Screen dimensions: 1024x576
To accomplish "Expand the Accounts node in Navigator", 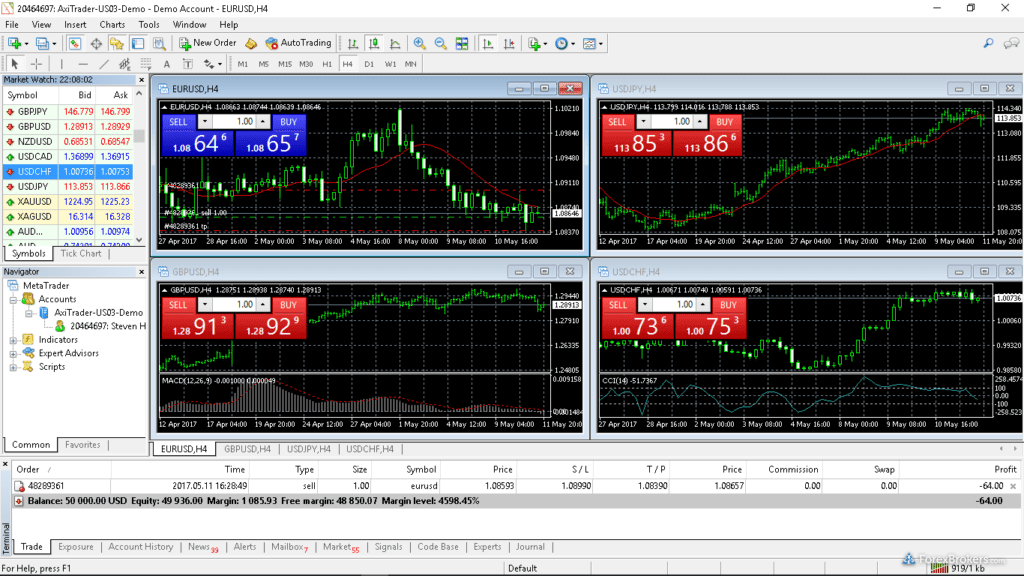I will (x=13, y=298).
